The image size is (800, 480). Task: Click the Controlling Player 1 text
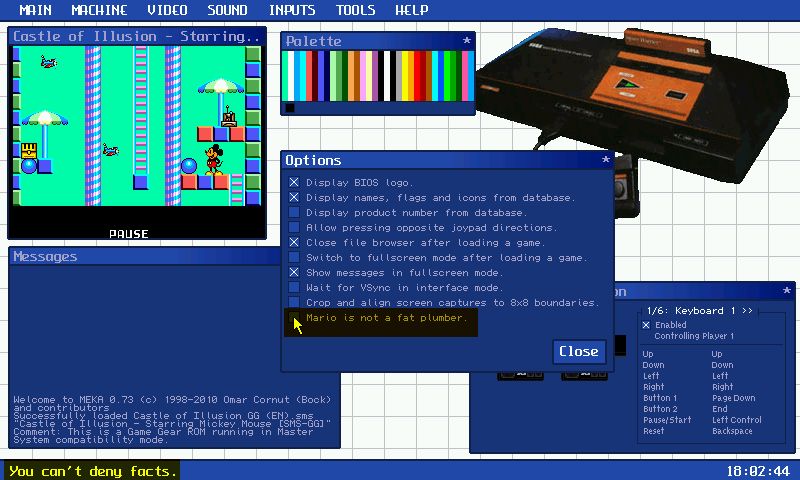694,336
